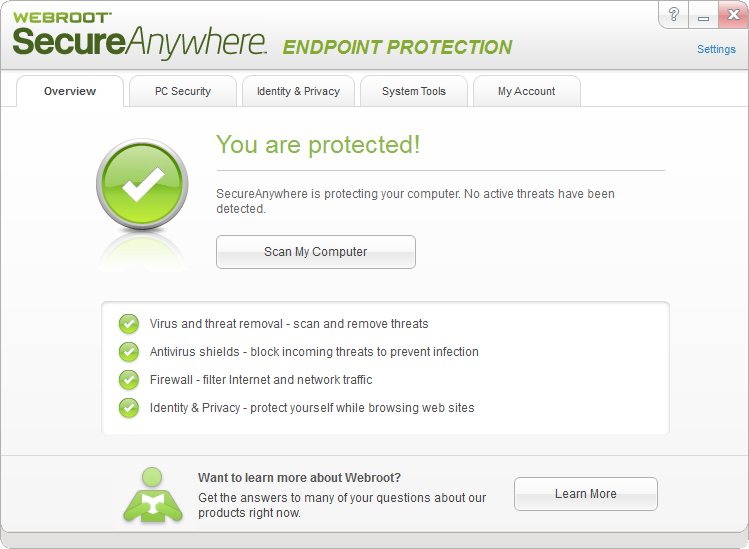Click the green check beside Virus and threat removal

click(x=129, y=324)
